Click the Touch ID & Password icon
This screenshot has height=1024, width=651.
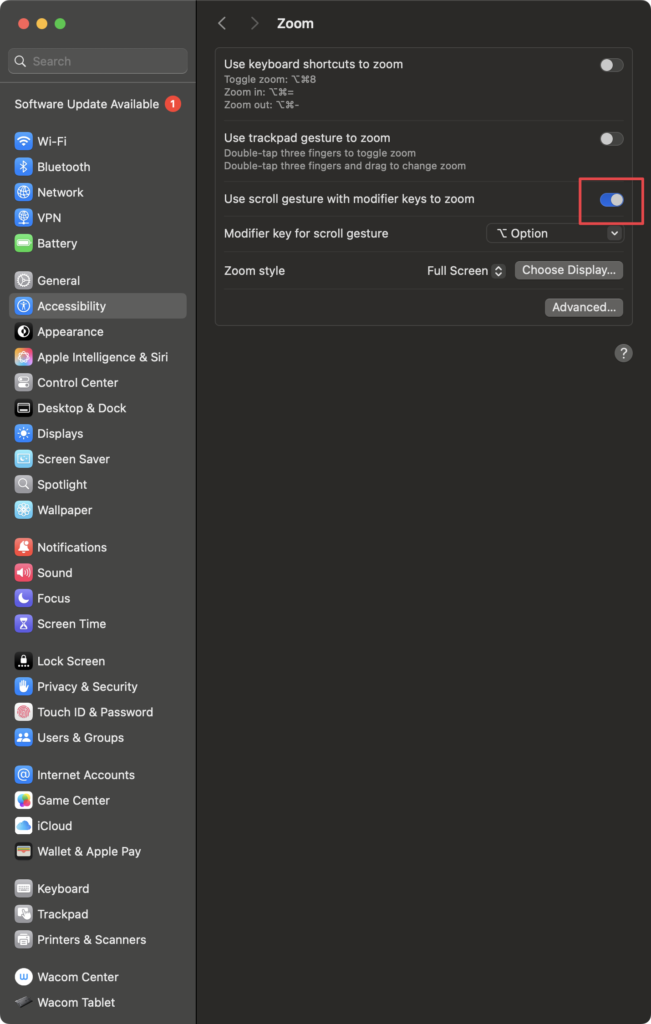[x=23, y=712]
